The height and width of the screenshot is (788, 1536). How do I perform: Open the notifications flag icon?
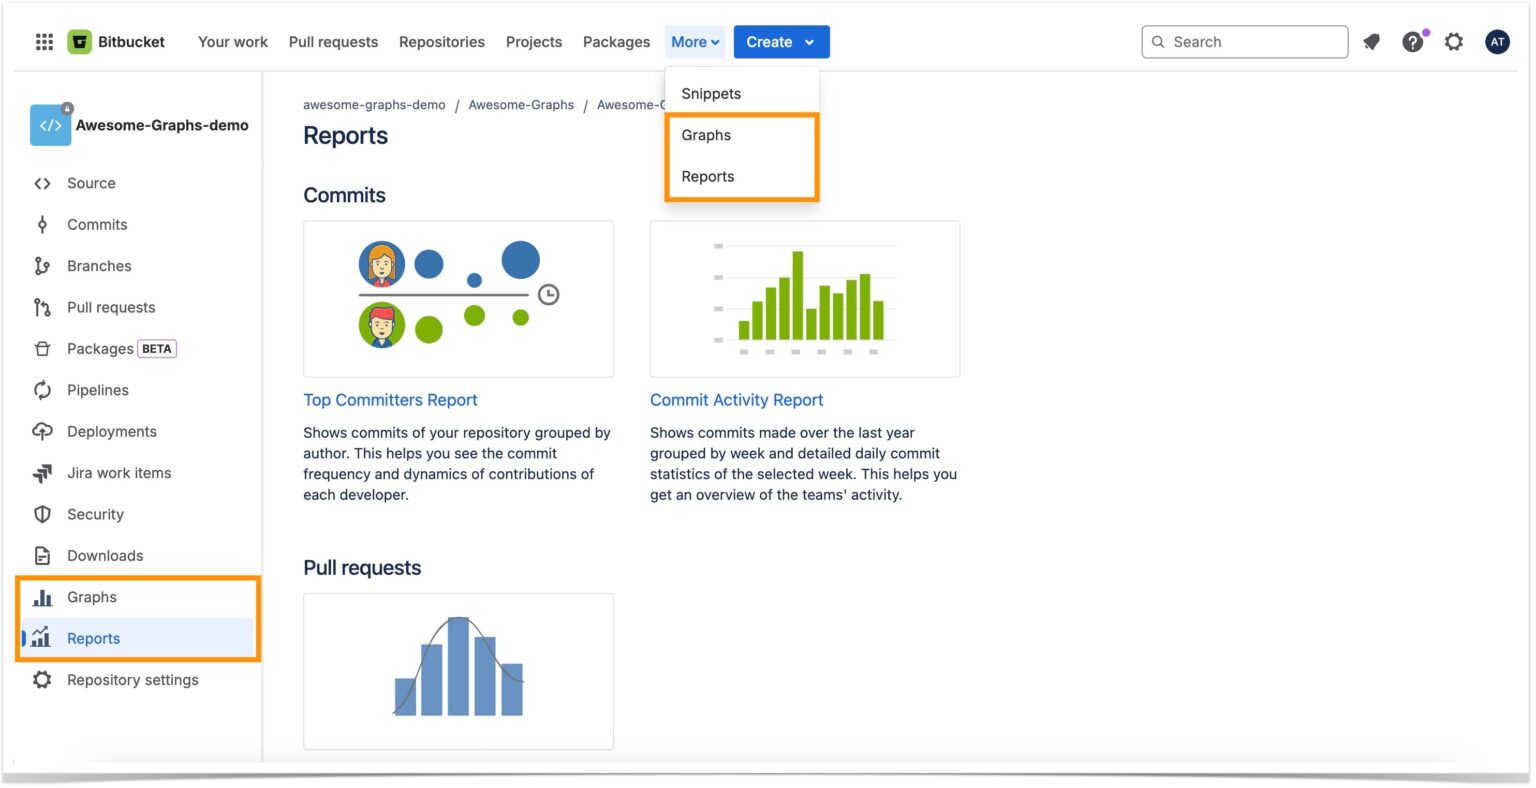(x=1371, y=41)
